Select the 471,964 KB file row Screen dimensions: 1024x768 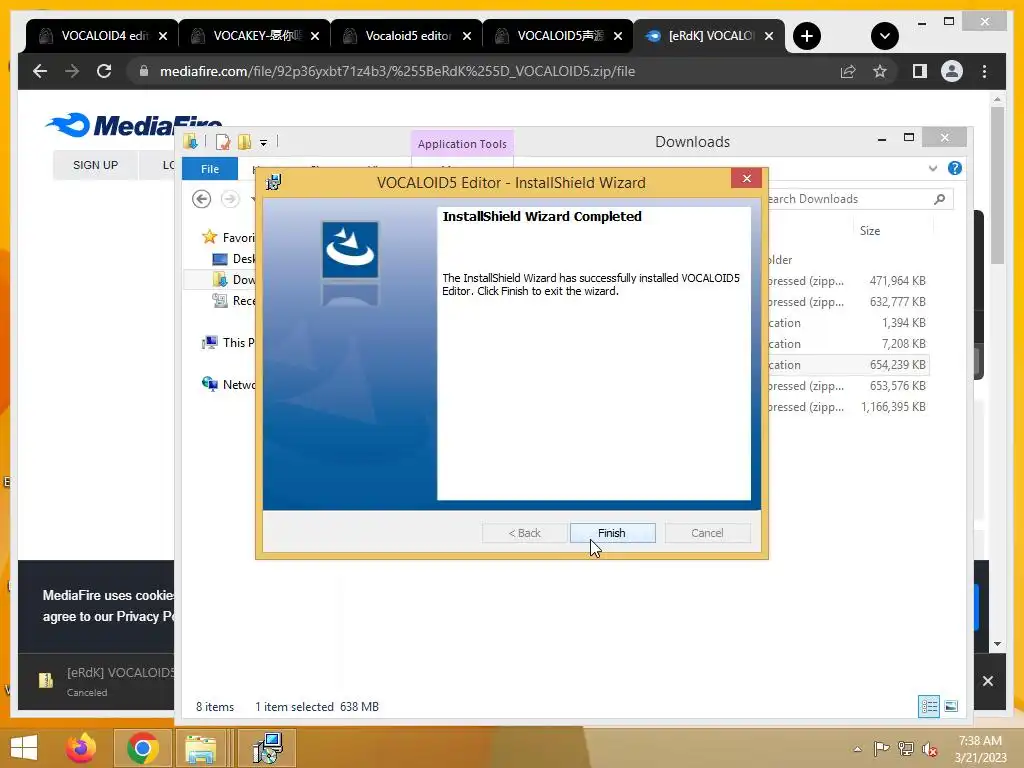[847, 281]
